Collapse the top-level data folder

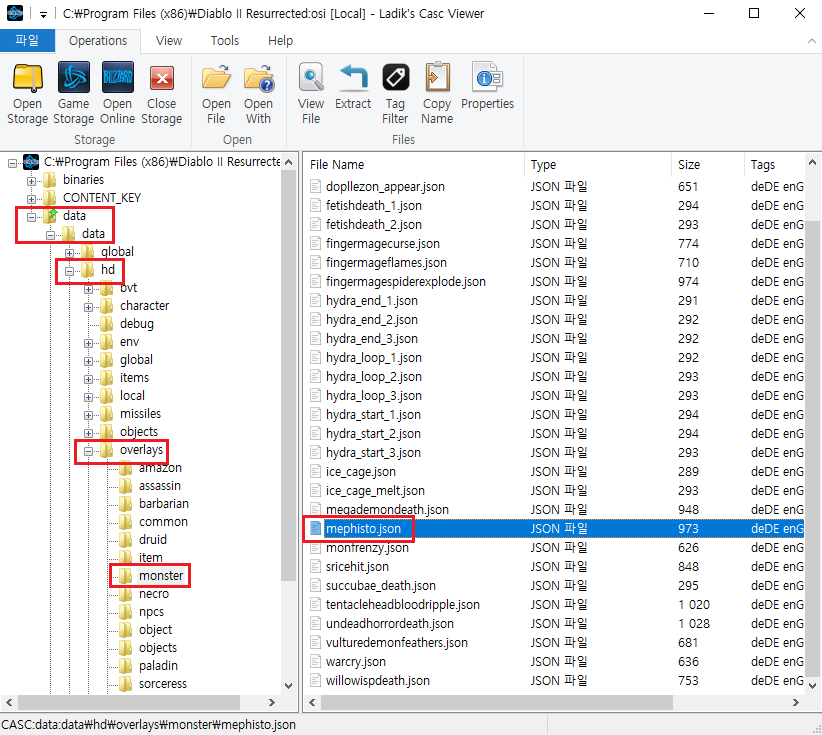click(31, 217)
